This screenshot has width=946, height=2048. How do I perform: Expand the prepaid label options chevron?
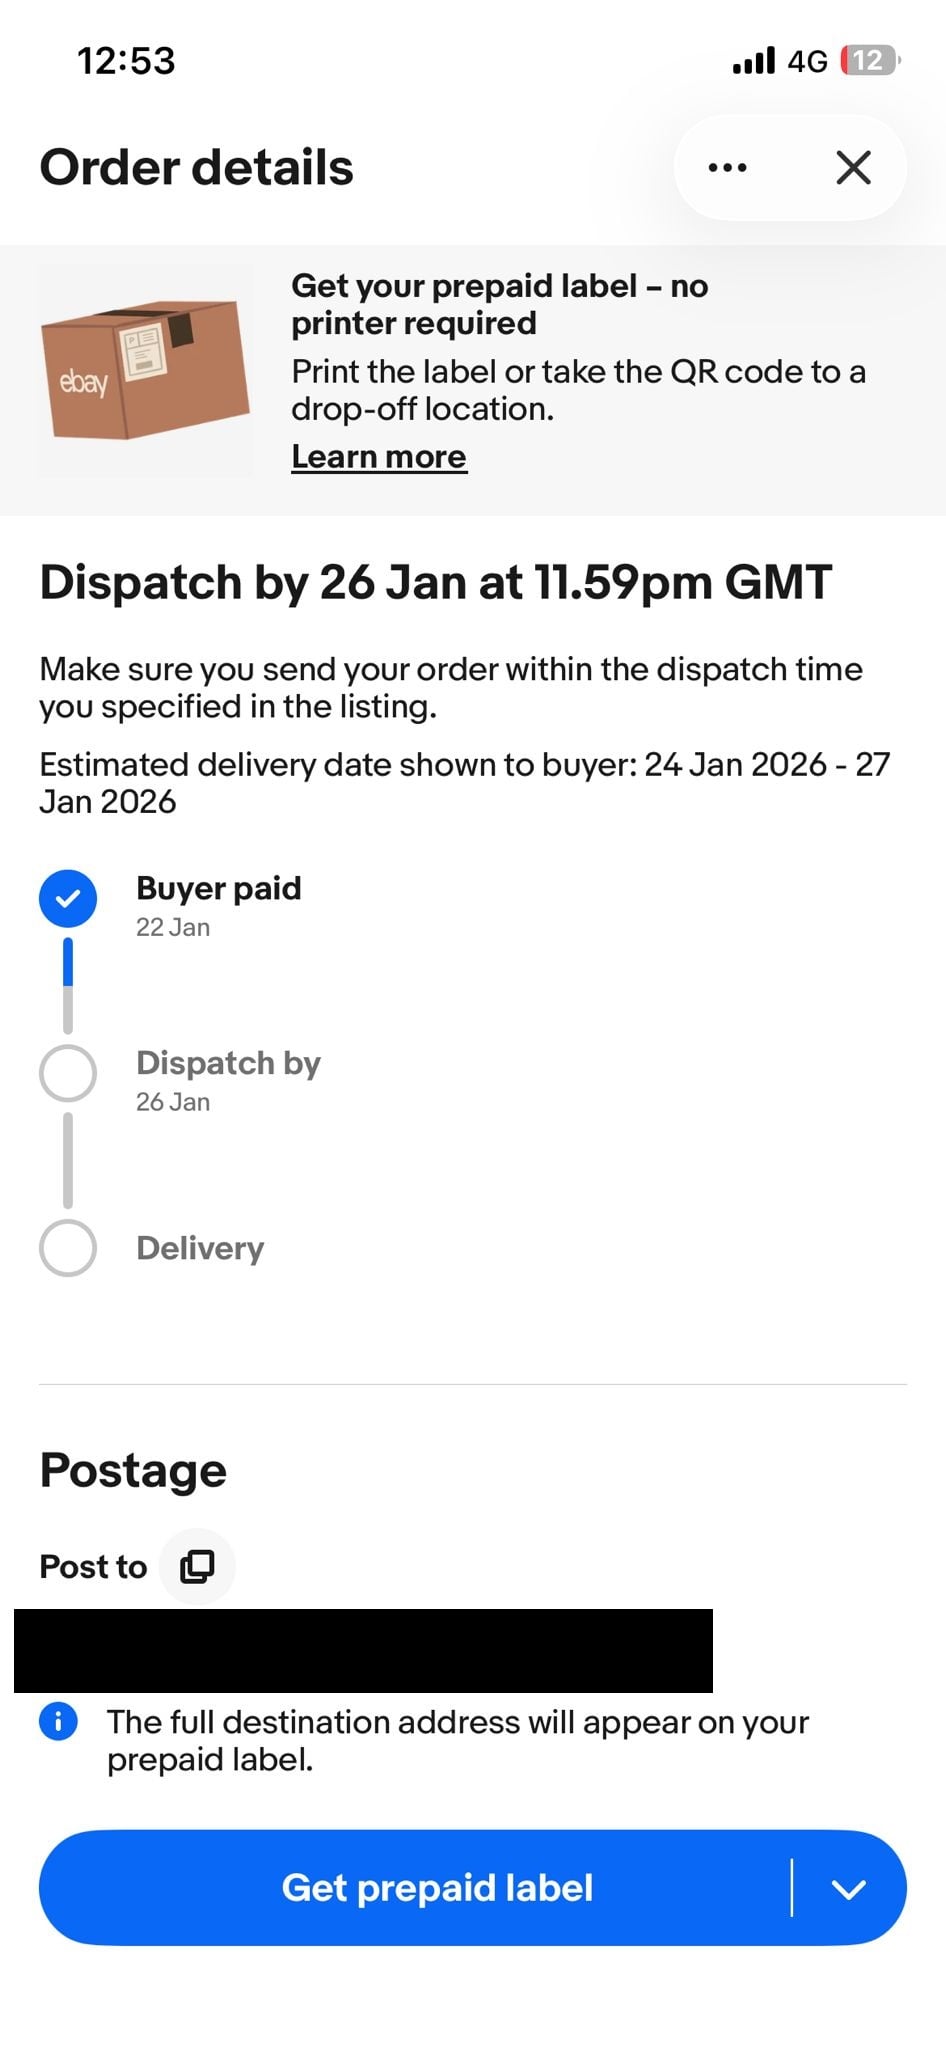(x=849, y=1888)
